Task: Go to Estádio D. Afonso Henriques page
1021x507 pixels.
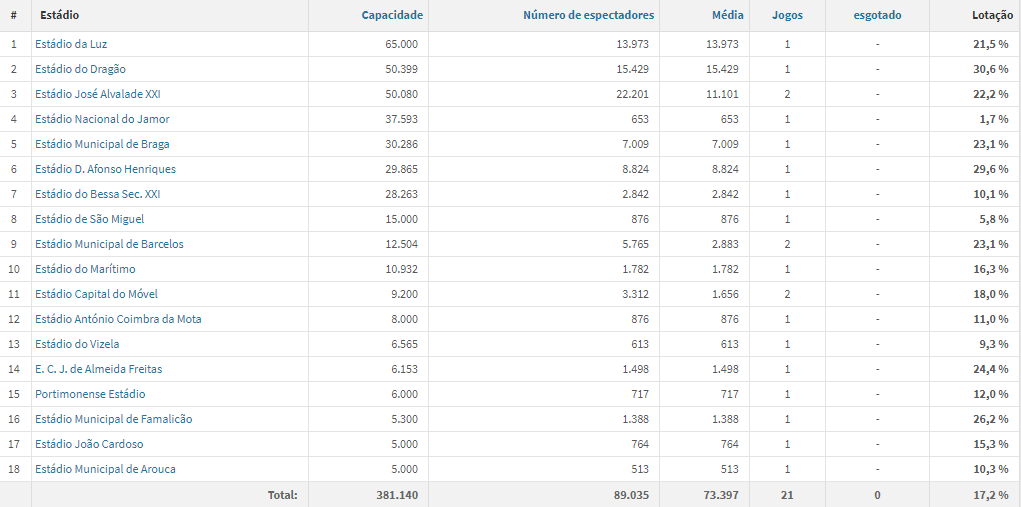Action: pos(105,169)
